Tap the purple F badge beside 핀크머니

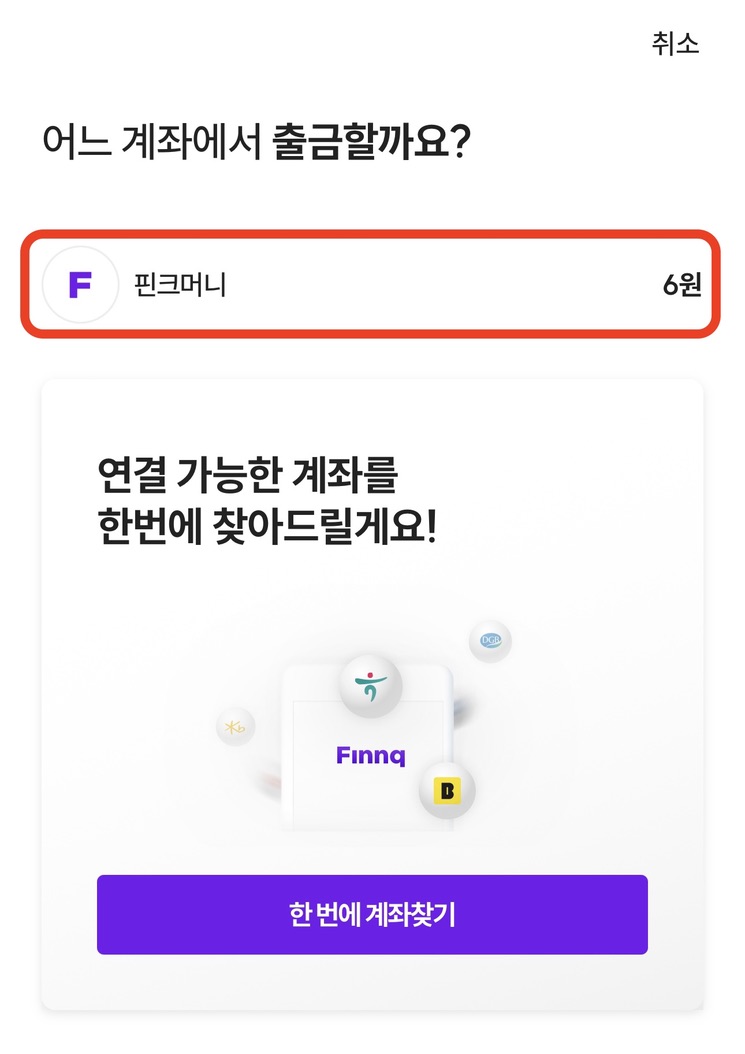(80, 284)
